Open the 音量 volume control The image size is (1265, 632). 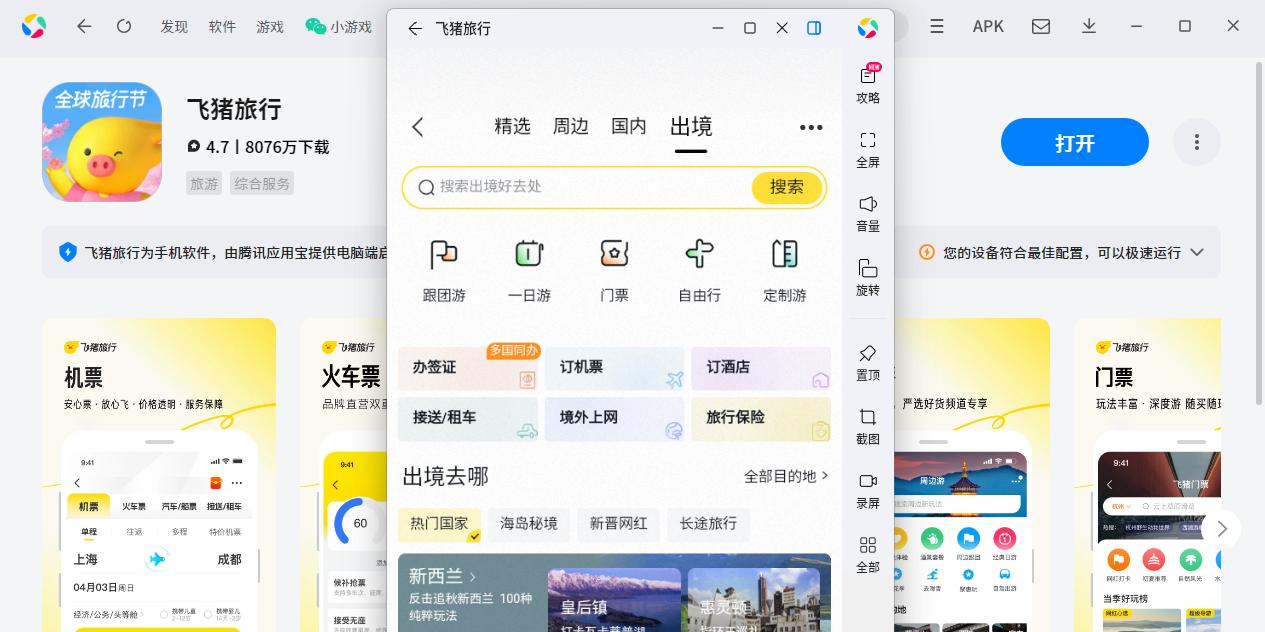[868, 213]
